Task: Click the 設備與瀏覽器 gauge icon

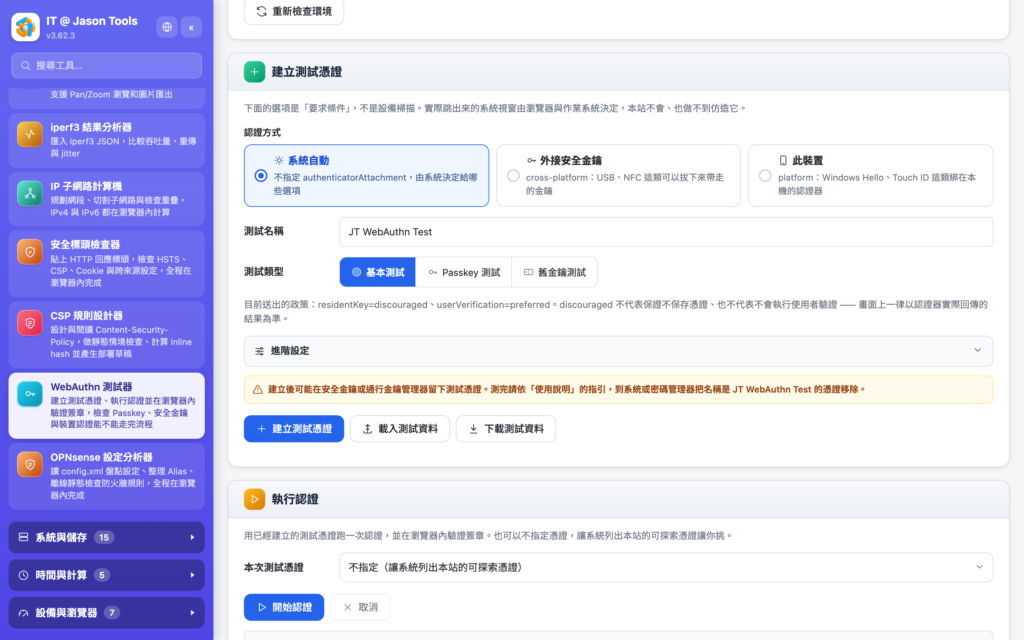Action: (x=24, y=613)
